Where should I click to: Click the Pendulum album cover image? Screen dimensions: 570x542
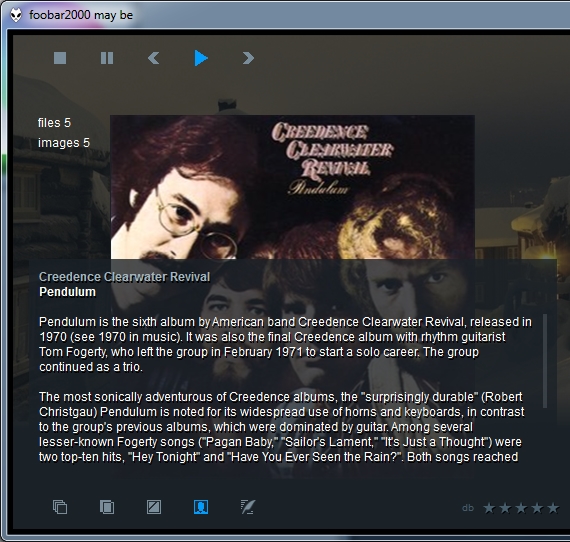click(293, 187)
